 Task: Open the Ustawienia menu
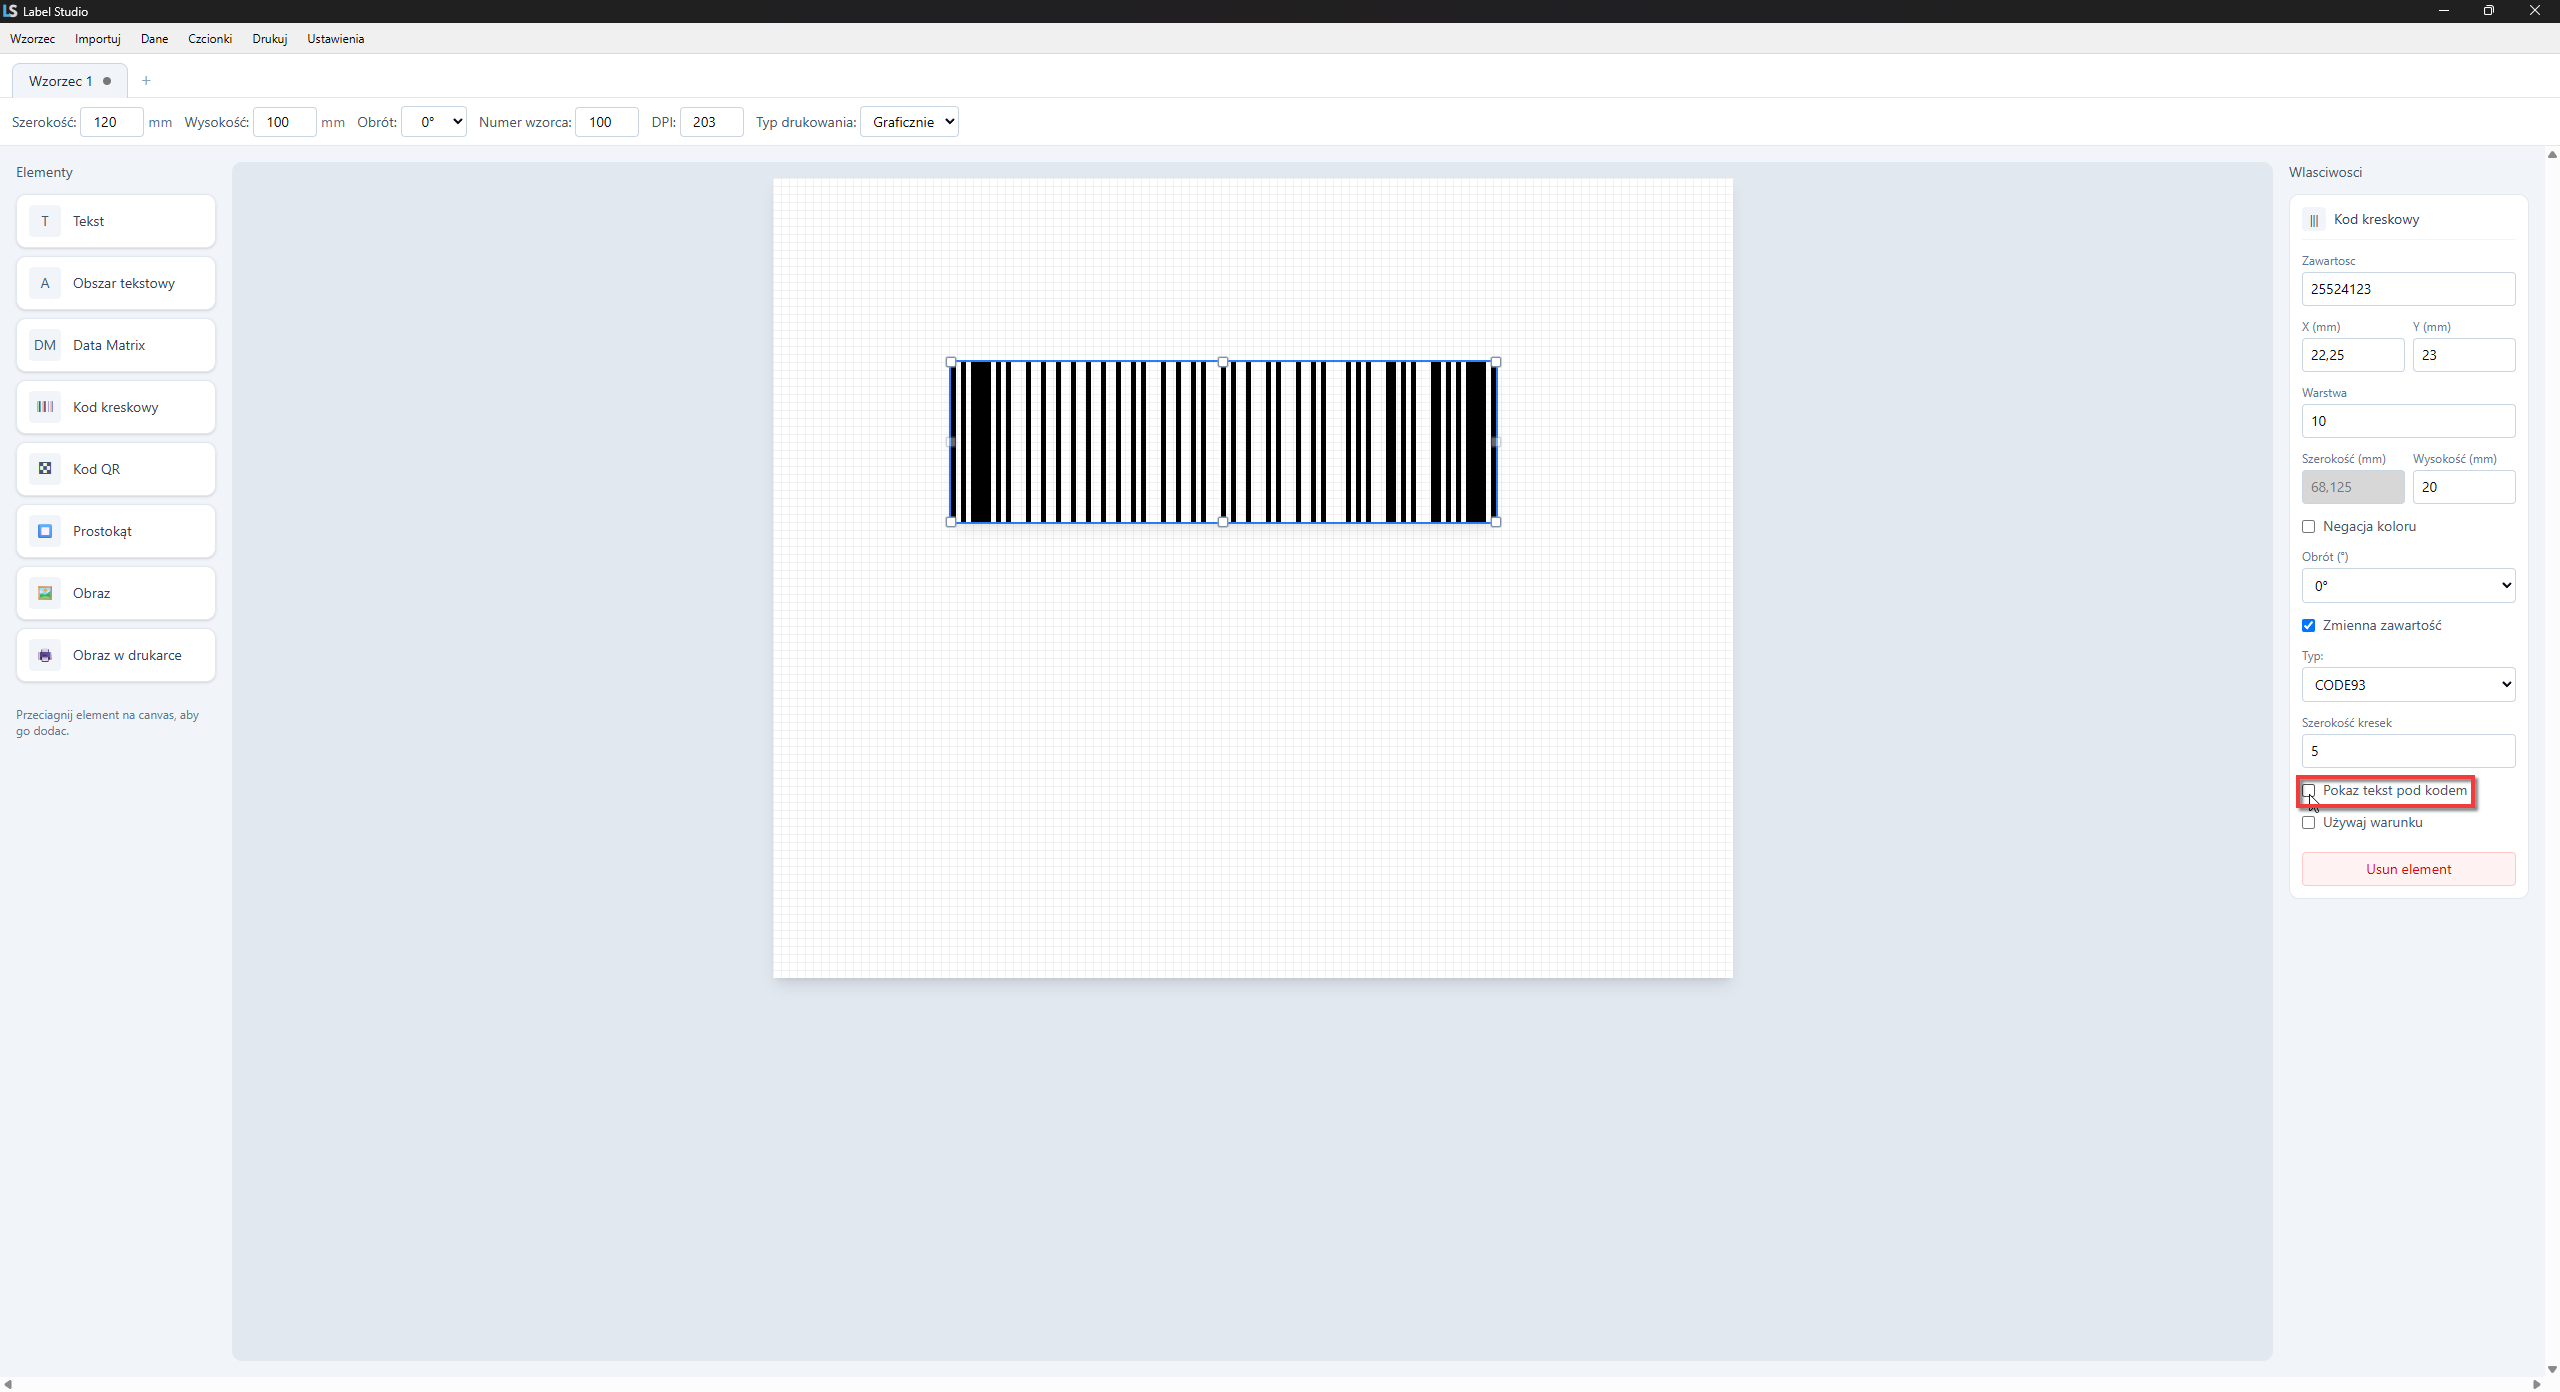[336, 39]
